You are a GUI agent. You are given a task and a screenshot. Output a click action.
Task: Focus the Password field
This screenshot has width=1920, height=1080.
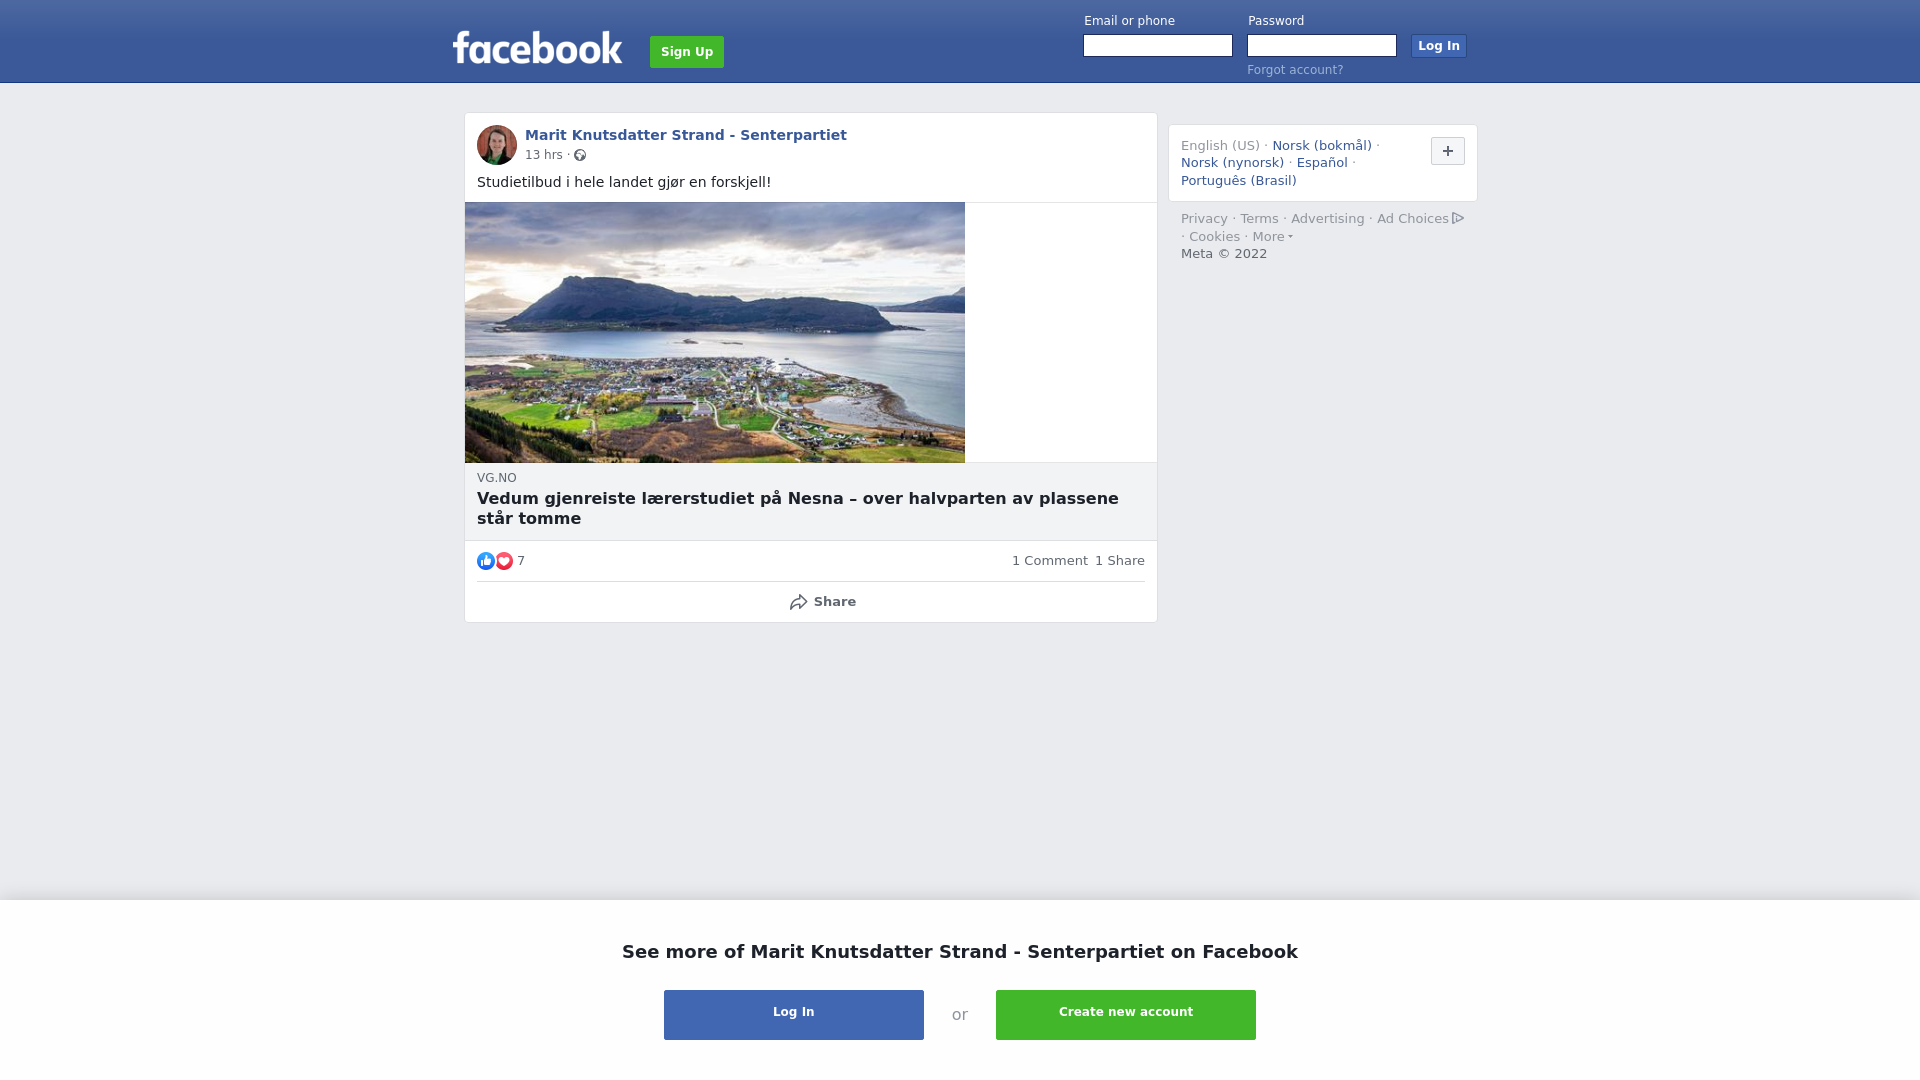(1322, 46)
